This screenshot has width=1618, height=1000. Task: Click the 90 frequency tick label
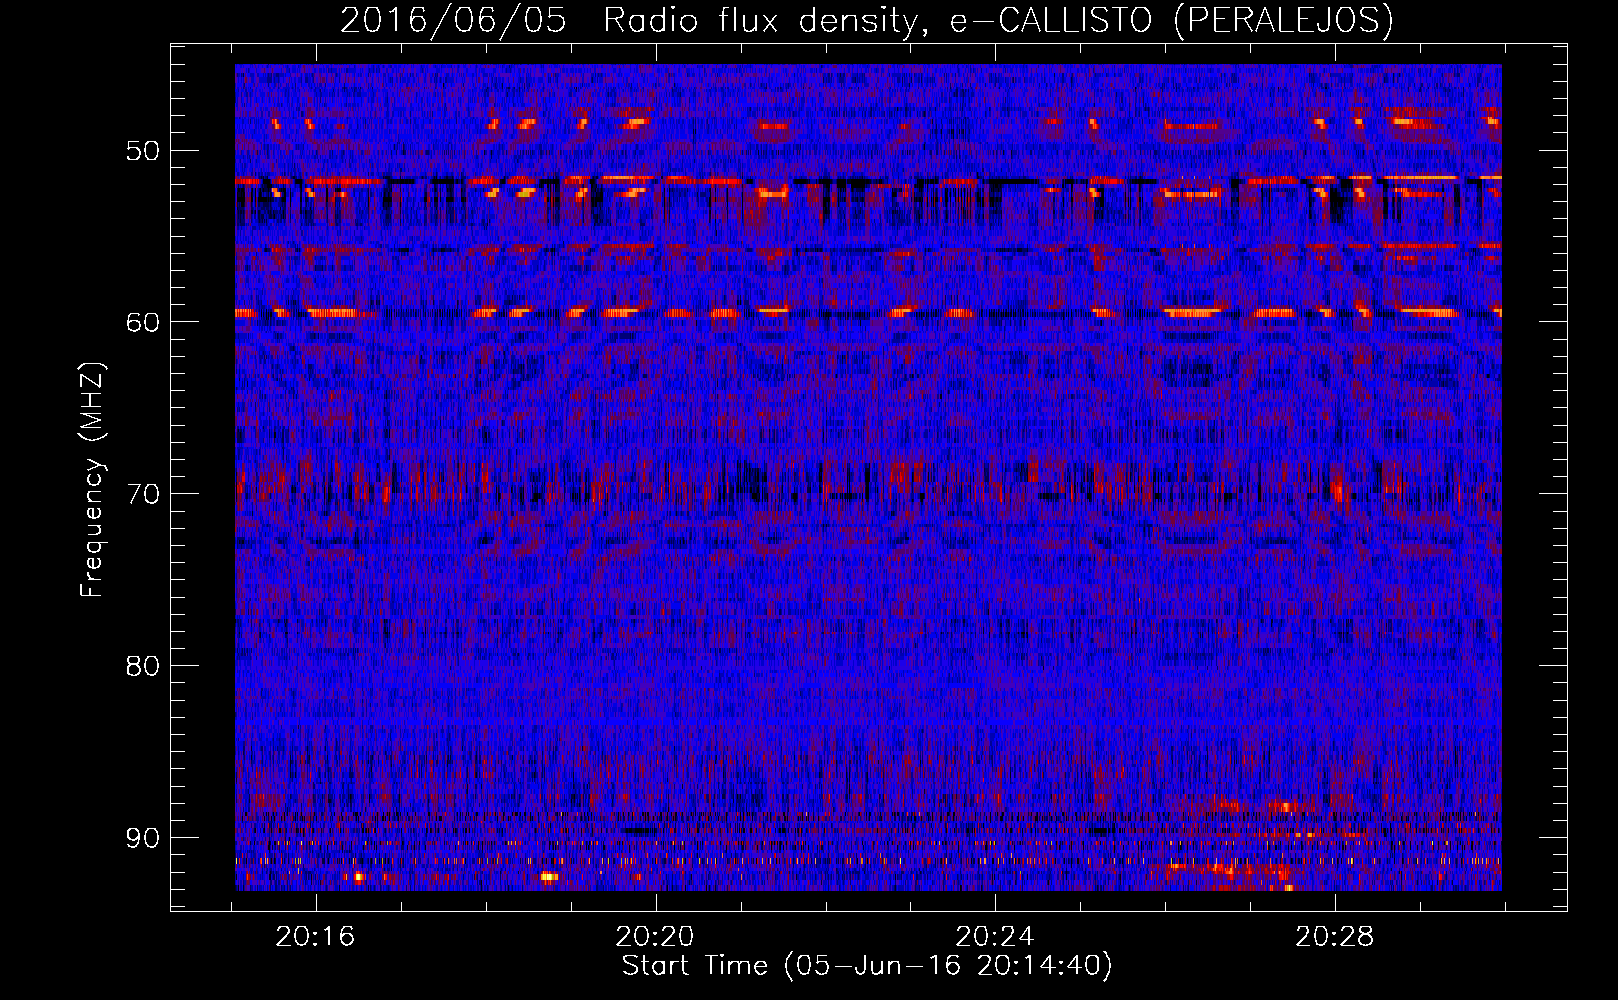click(142, 838)
